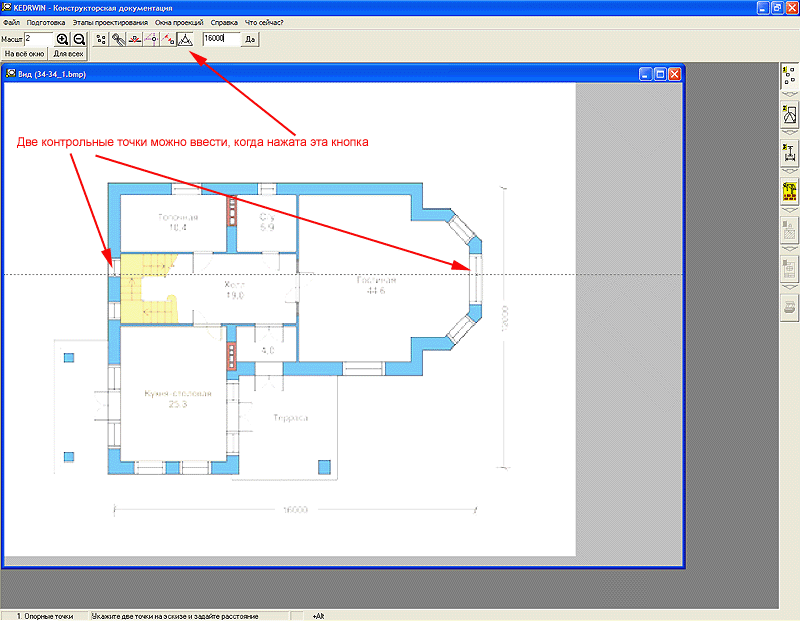Click the Гостиная room label on plan
The height and width of the screenshot is (621, 800).
[x=376, y=280]
